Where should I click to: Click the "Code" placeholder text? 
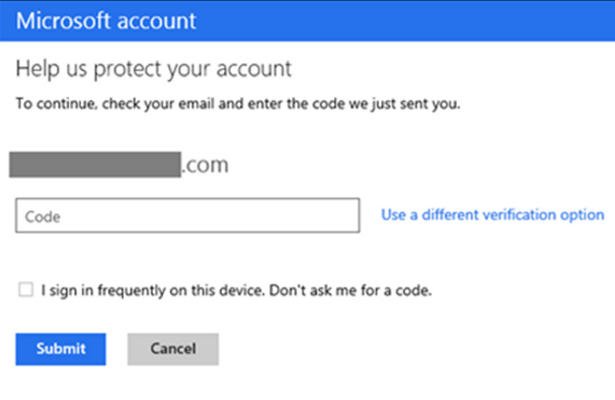click(x=42, y=215)
